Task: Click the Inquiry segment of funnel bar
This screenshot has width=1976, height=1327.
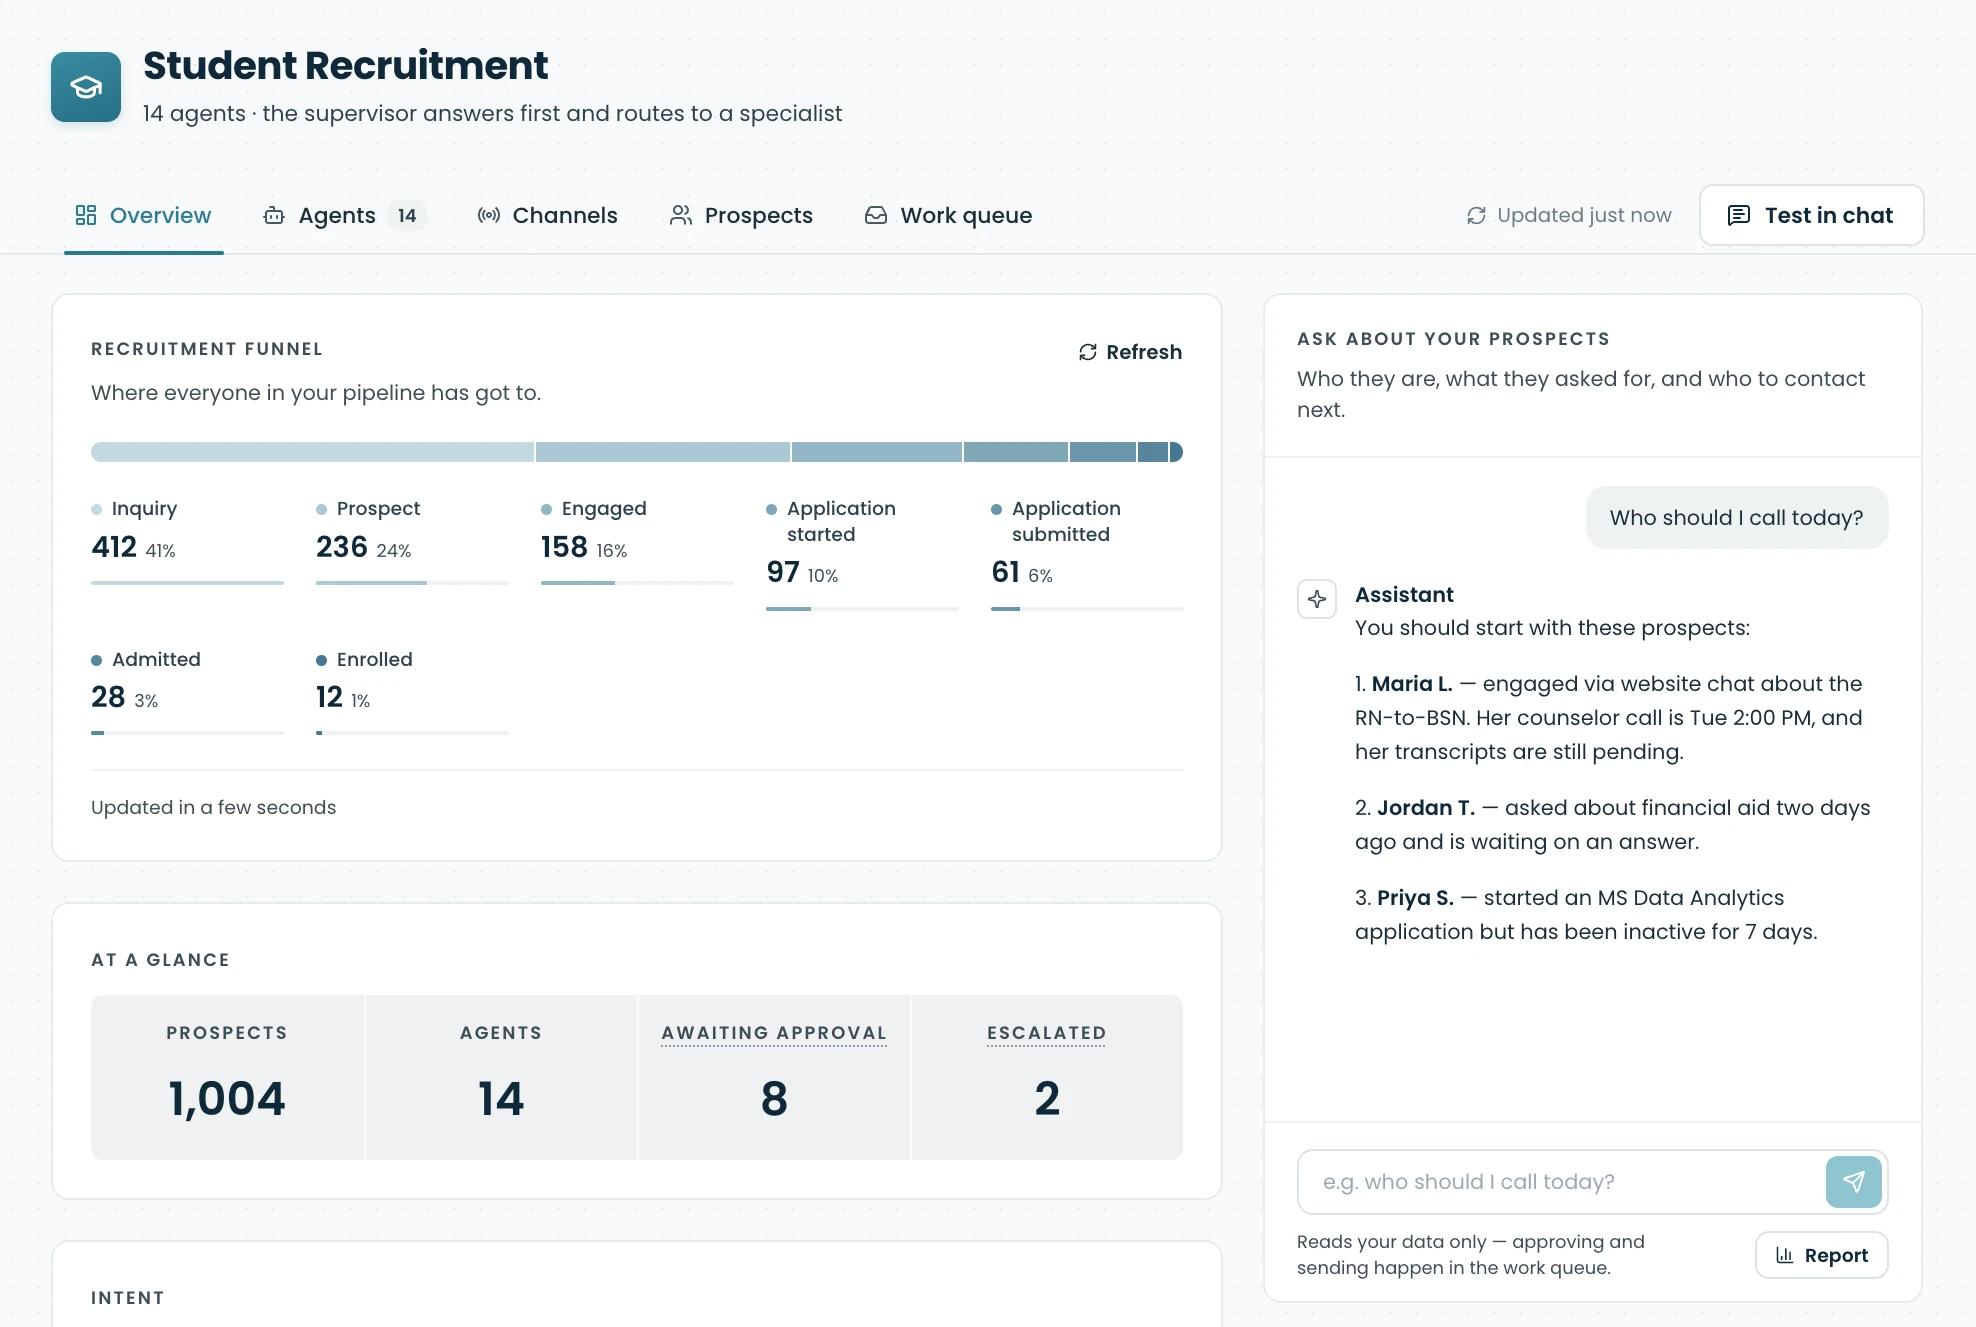Action: [x=312, y=452]
